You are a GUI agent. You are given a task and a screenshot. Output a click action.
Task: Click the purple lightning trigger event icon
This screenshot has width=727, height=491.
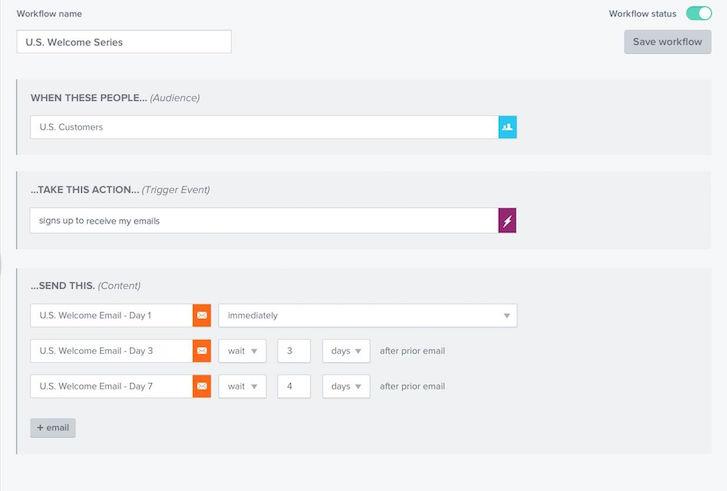point(507,221)
